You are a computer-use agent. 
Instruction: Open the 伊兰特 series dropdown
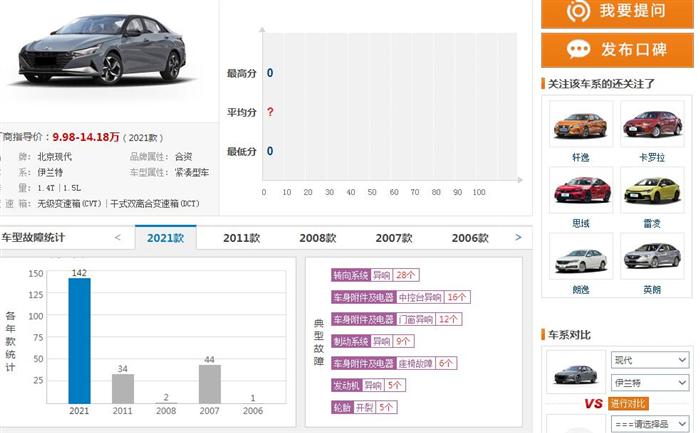pos(650,383)
